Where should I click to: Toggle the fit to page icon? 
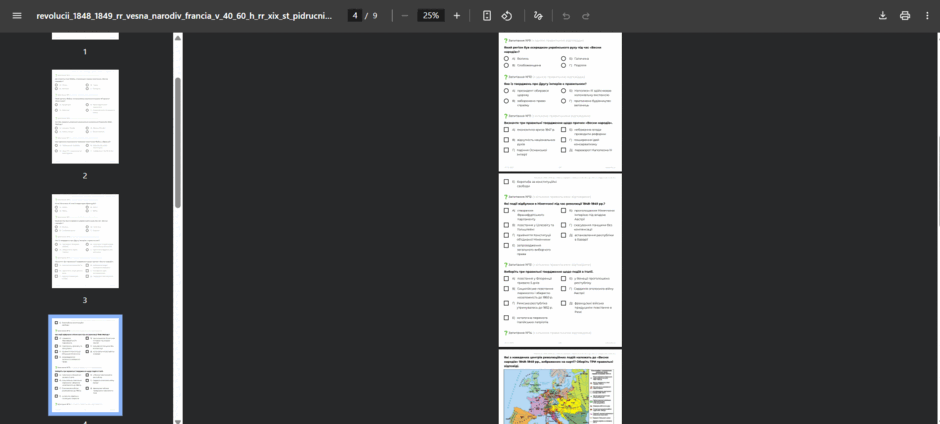click(x=487, y=16)
